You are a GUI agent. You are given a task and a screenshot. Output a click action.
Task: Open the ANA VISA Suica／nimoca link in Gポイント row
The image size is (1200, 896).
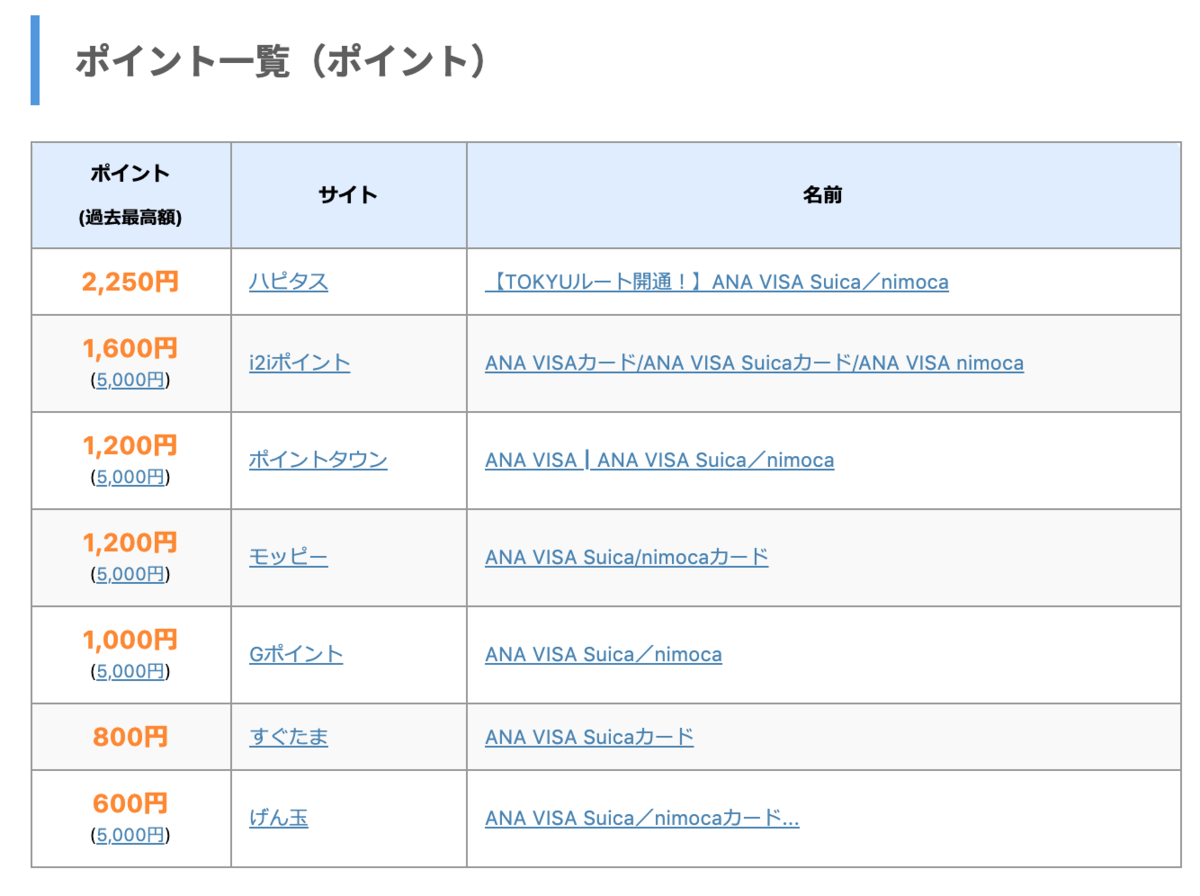tap(603, 654)
